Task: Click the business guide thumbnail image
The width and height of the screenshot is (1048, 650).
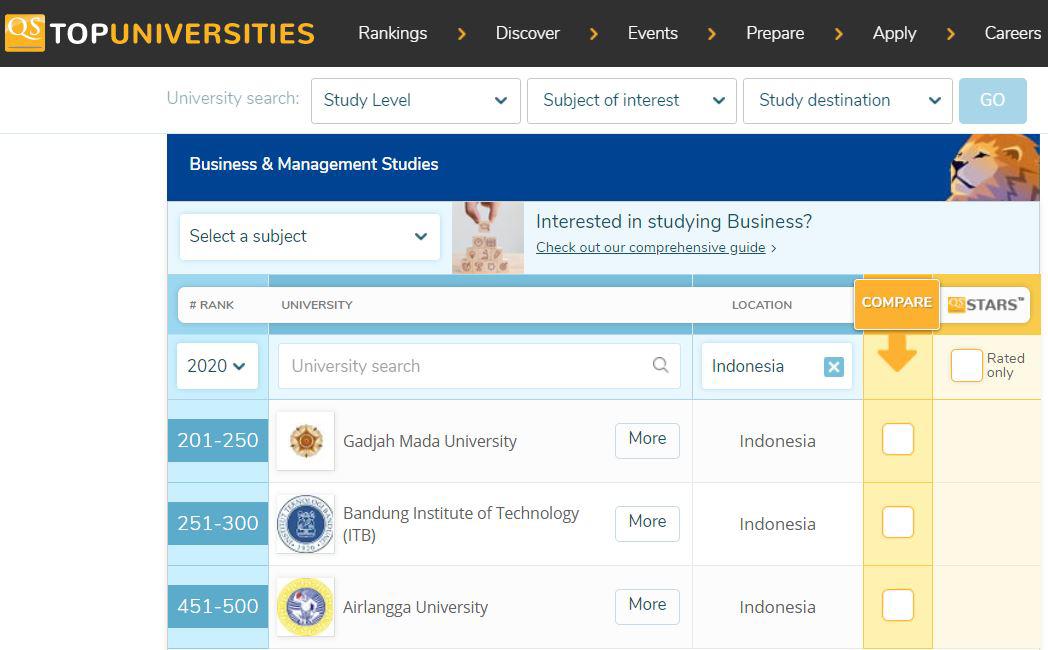Action: click(487, 237)
